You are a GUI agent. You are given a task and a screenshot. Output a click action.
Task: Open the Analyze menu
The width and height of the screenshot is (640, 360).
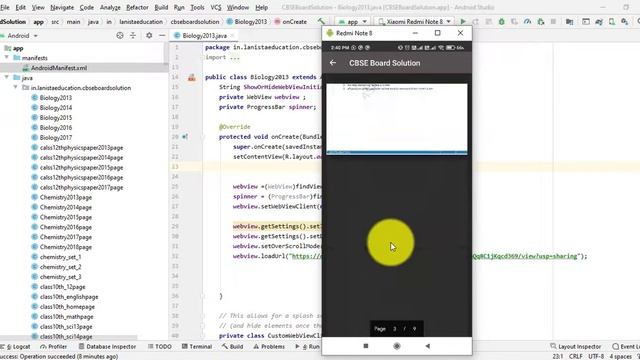(x=110, y=7)
